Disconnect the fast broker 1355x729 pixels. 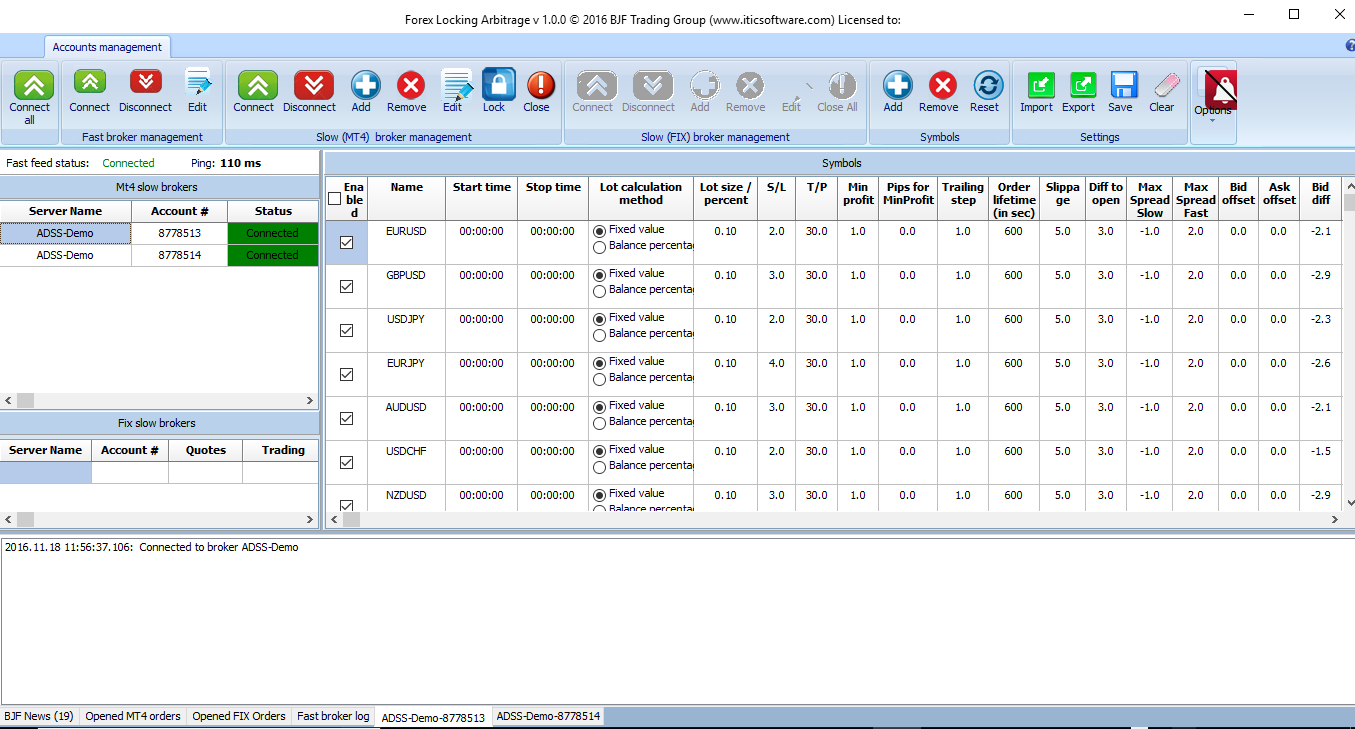145,84
